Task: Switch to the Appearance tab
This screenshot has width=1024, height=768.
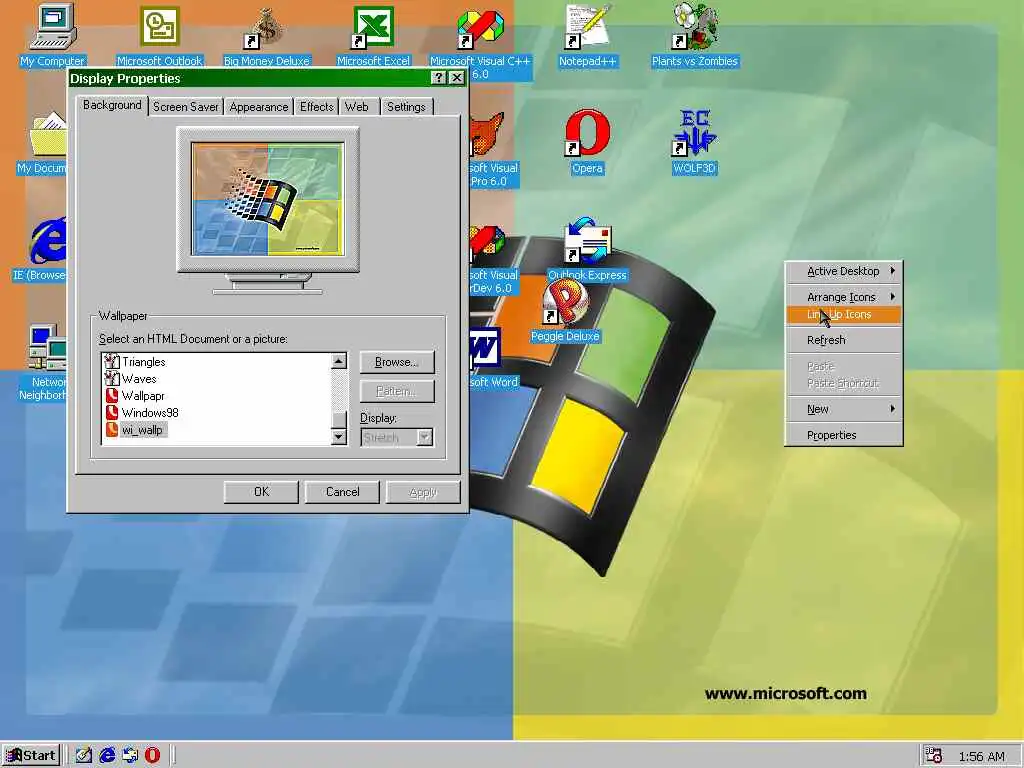Action: point(259,107)
